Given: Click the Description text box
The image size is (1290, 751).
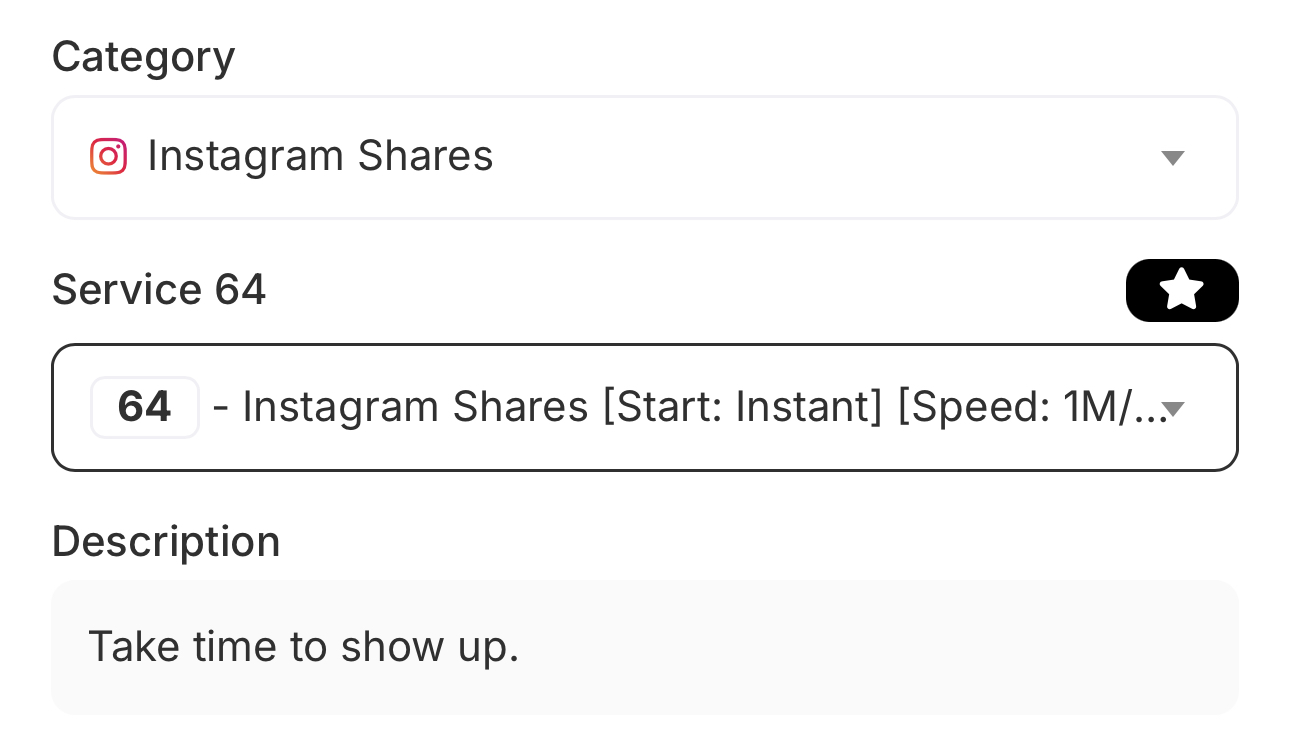Looking at the screenshot, I should click(644, 647).
